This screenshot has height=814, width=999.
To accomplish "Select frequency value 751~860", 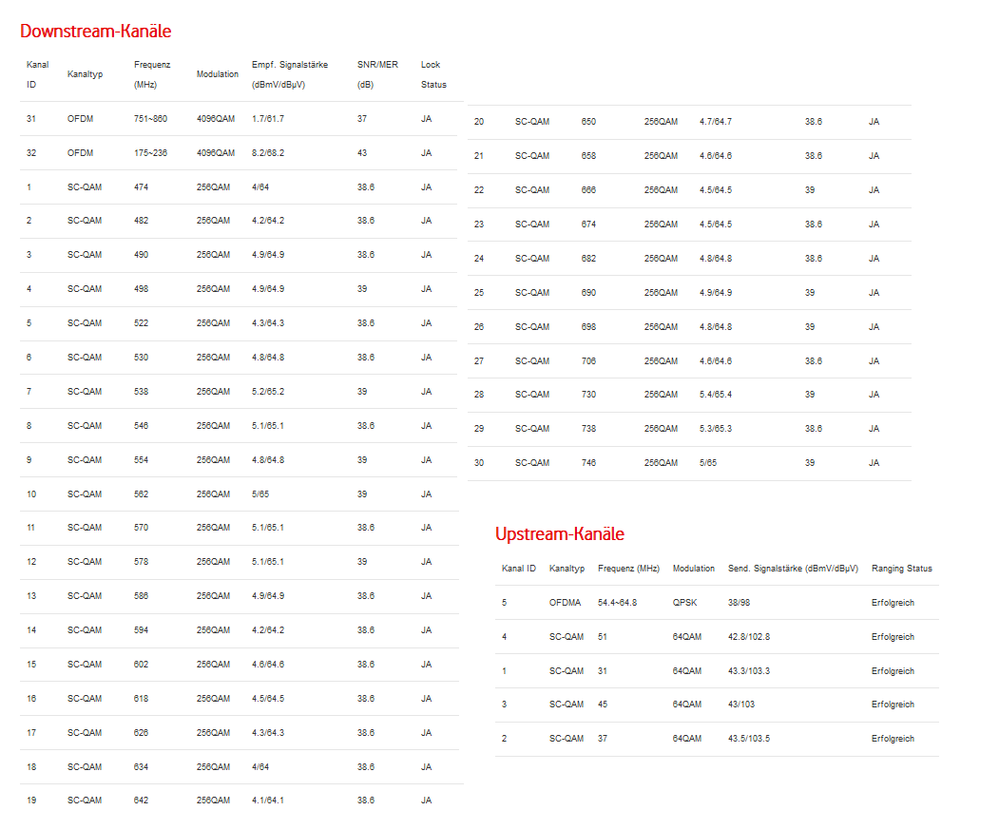I will pyautogui.click(x=150, y=118).
